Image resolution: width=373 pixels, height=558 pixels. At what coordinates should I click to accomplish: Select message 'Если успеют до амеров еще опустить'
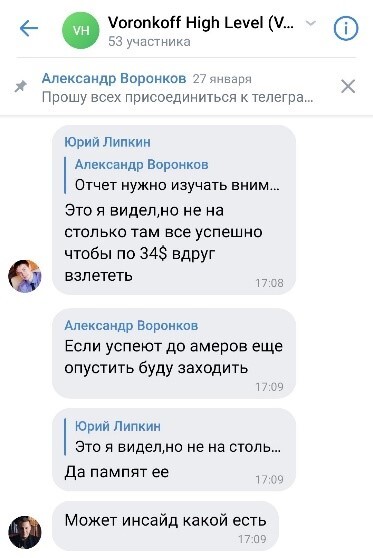174,353
